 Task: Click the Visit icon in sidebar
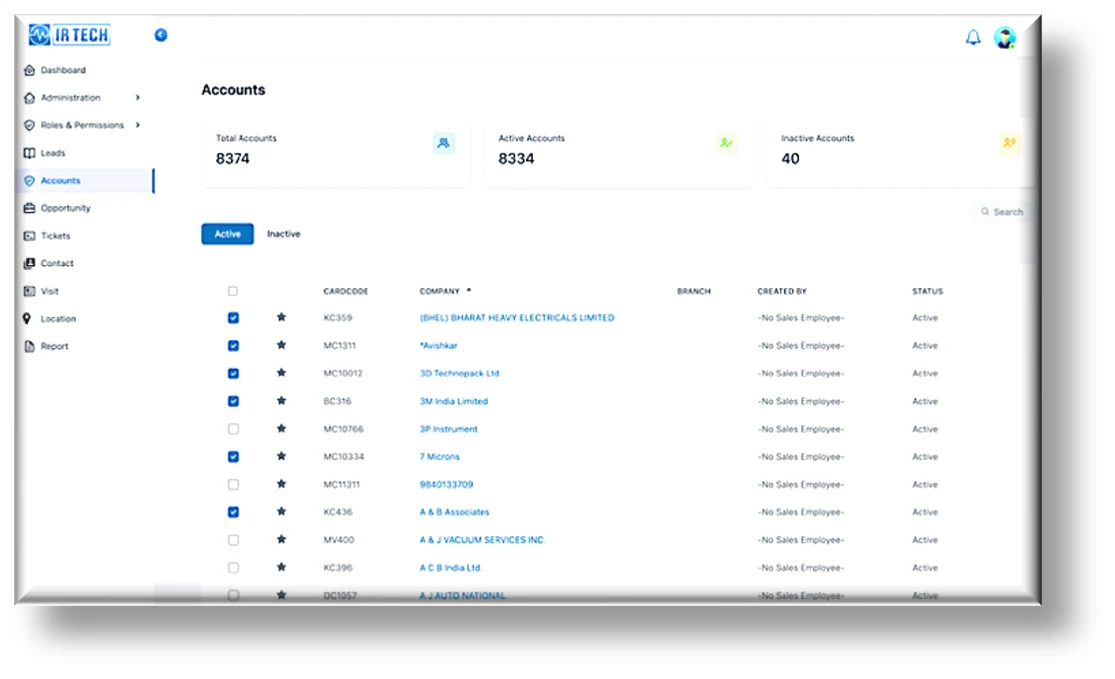click(x=29, y=292)
